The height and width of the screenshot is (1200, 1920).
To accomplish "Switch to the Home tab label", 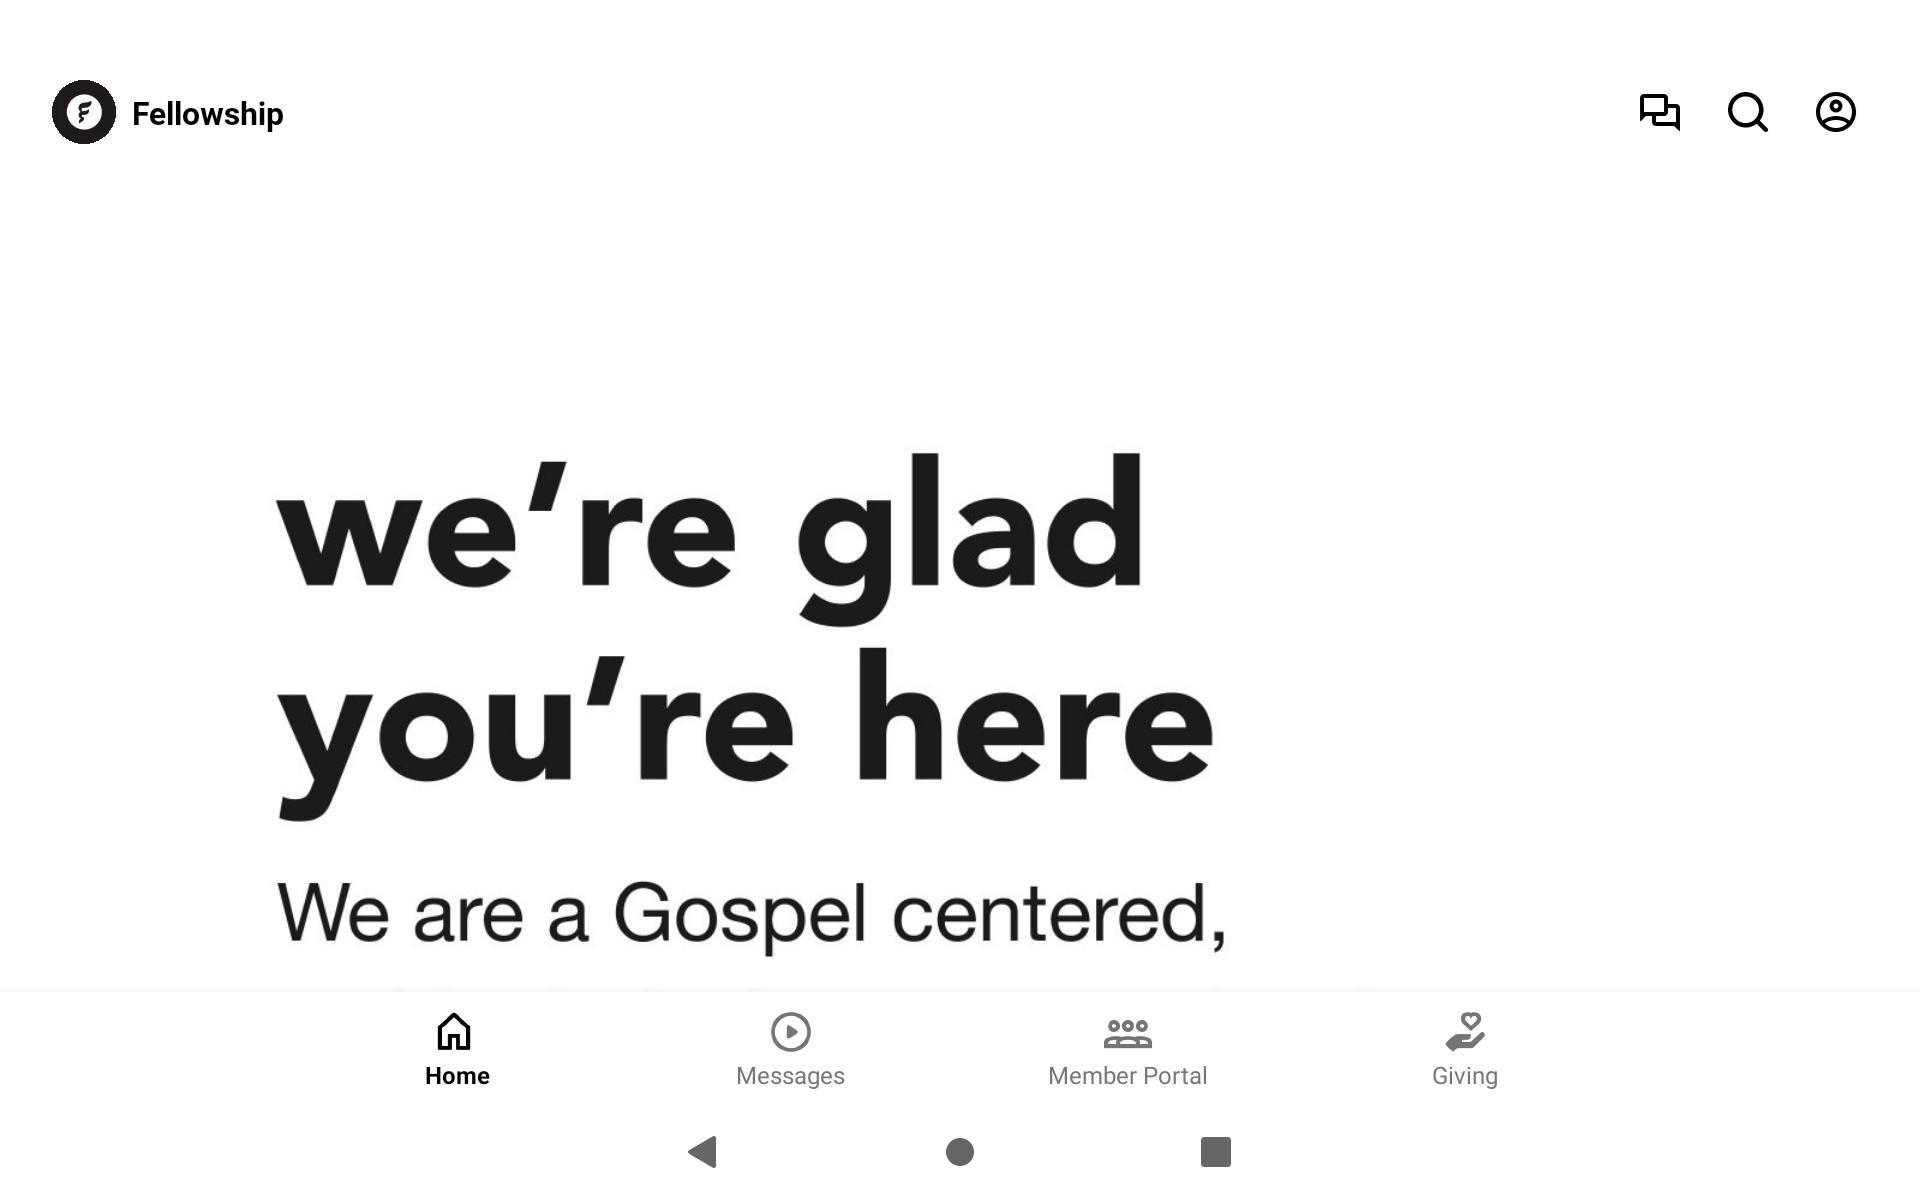I will [x=457, y=1076].
